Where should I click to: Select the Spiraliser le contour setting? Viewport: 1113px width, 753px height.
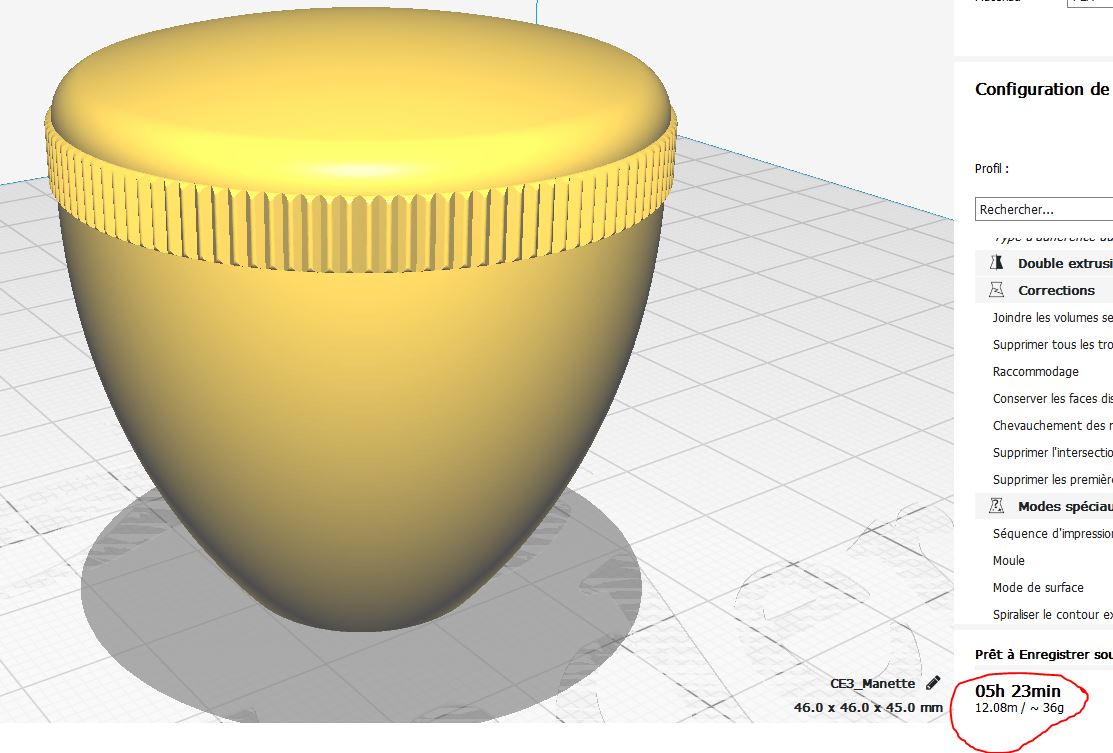pyautogui.click(x=1052, y=615)
